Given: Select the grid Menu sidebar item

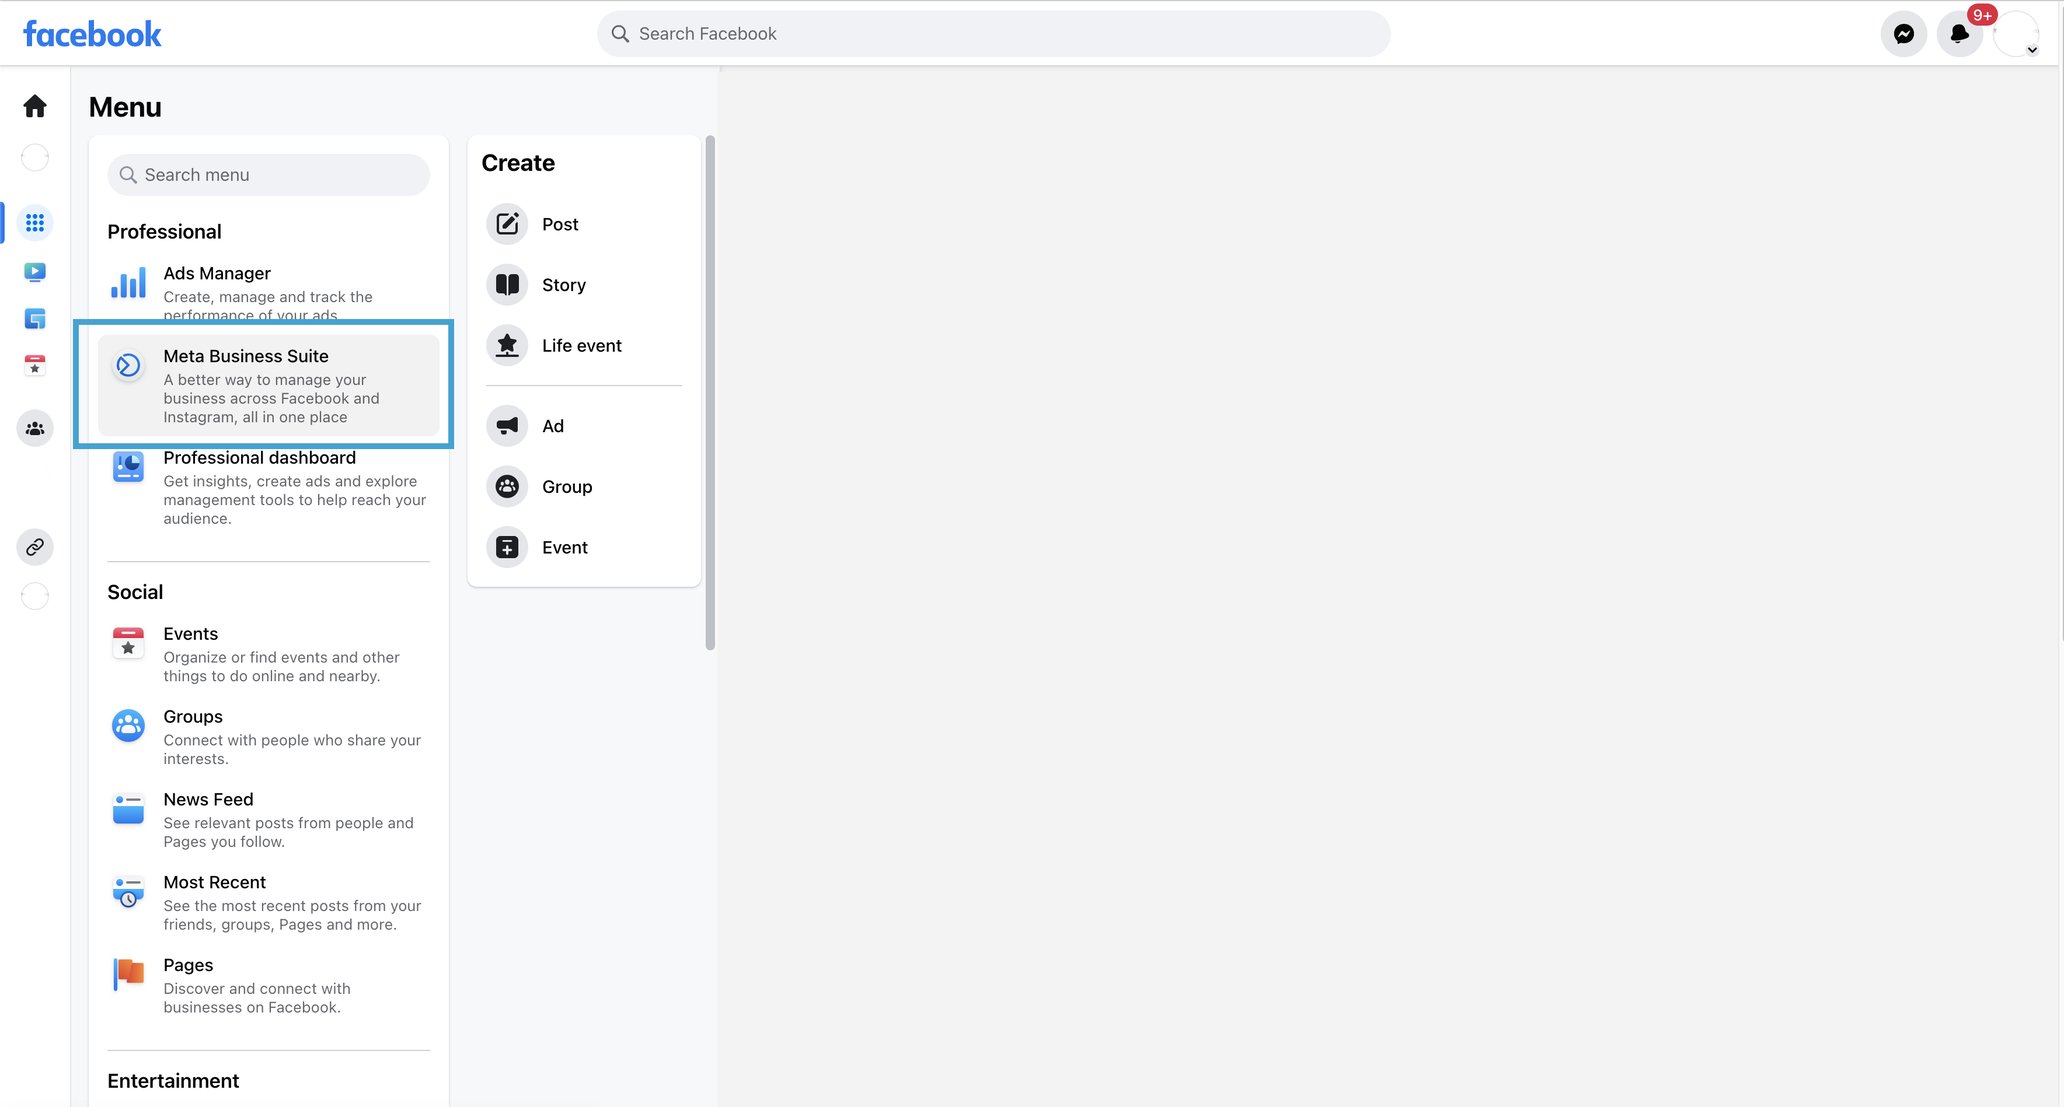Looking at the screenshot, I should click(x=35, y=223).
